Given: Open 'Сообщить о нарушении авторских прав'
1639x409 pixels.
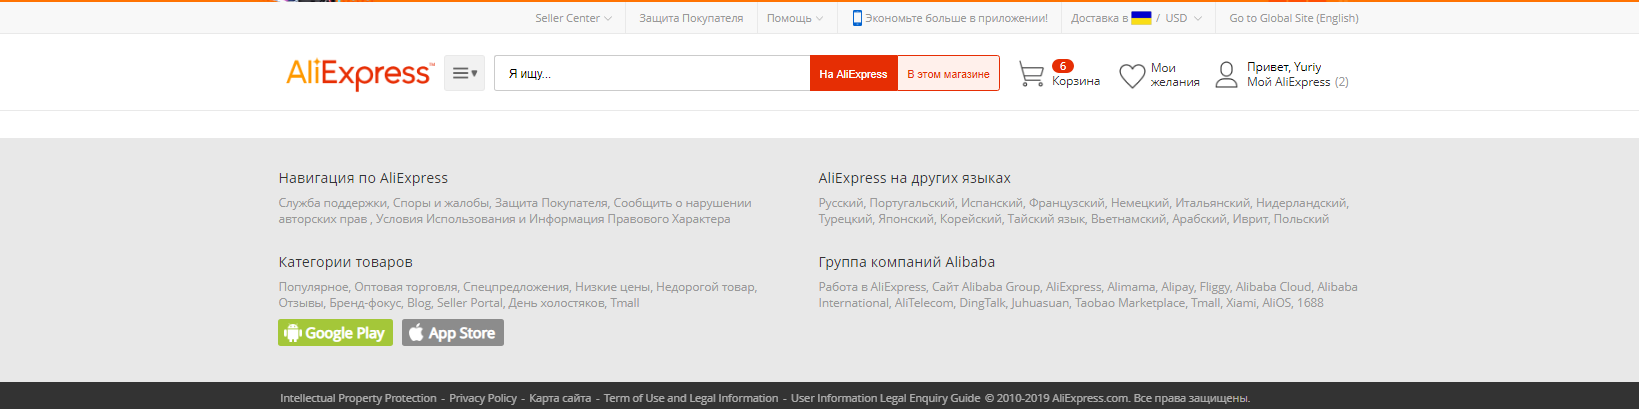Looking at the screenshot, I should [515, 211].
